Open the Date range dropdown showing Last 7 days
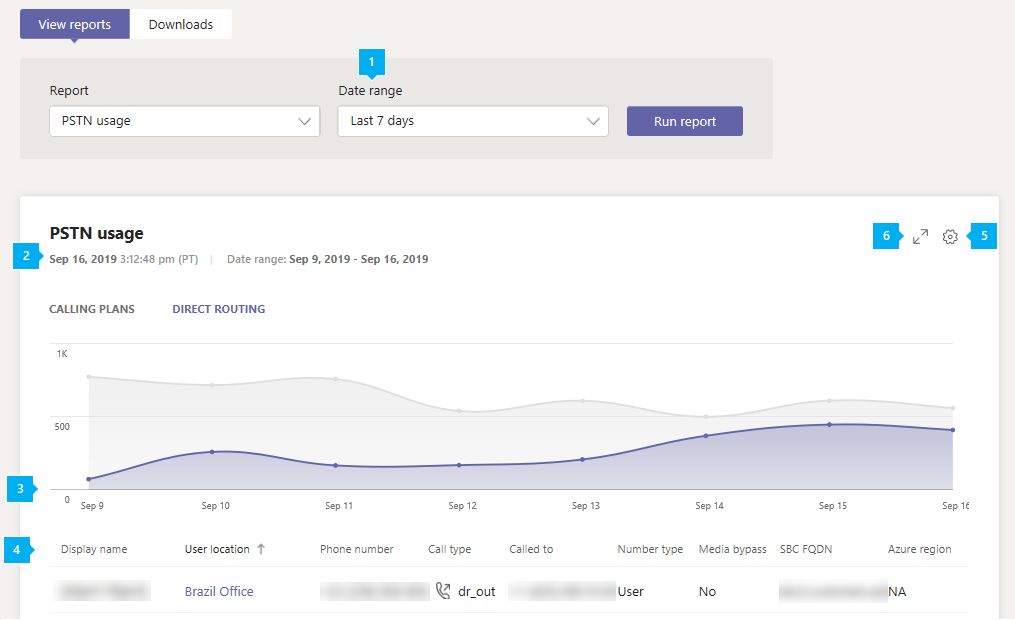Screen dimensions: 1015x620 [x=473, y=121]
